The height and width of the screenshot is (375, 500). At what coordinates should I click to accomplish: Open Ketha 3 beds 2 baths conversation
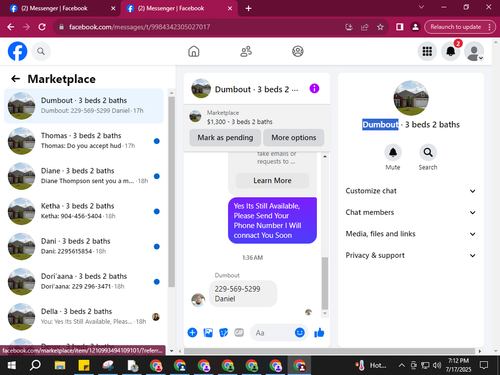[x=84, y=211]
